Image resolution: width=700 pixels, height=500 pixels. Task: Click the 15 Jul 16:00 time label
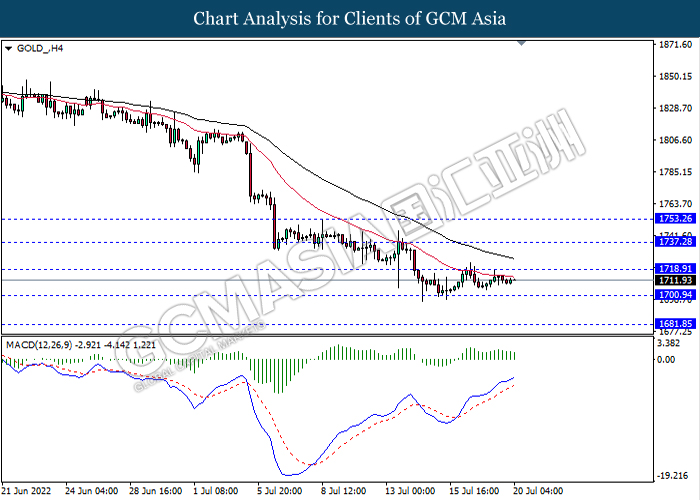click(474, 491)
